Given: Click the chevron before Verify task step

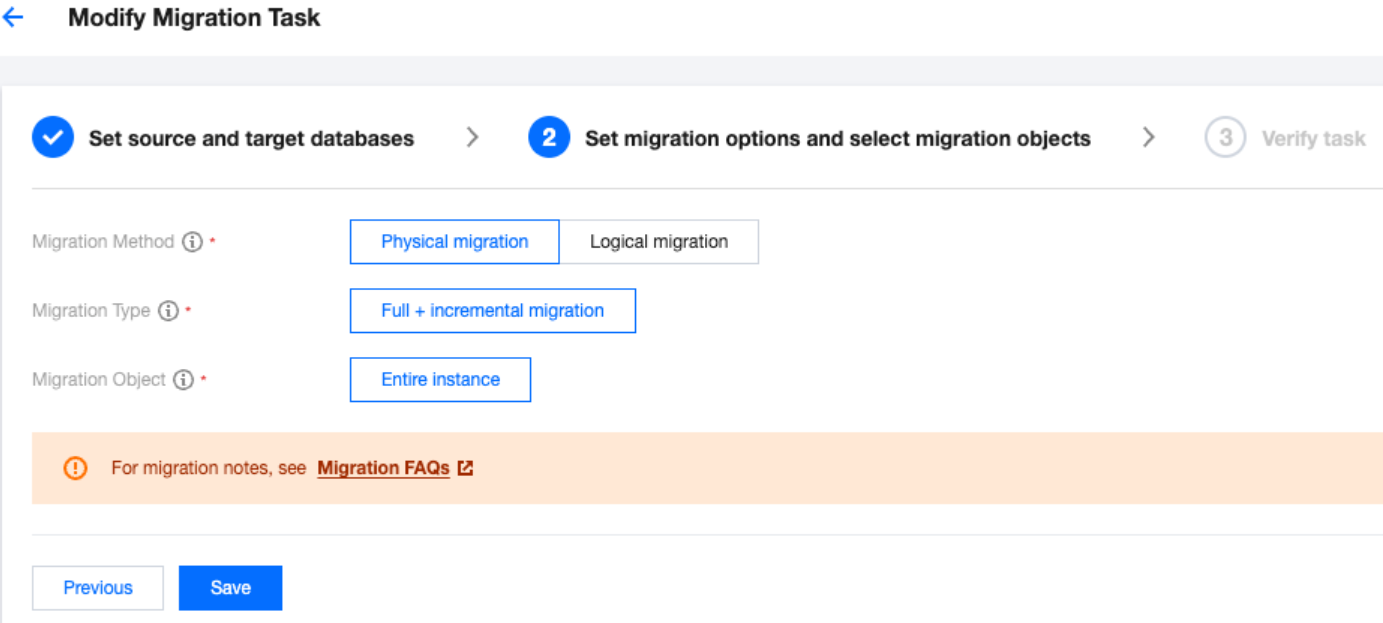Looking at the screenshot, I should pyautogui.click(x=1149, y=138).
